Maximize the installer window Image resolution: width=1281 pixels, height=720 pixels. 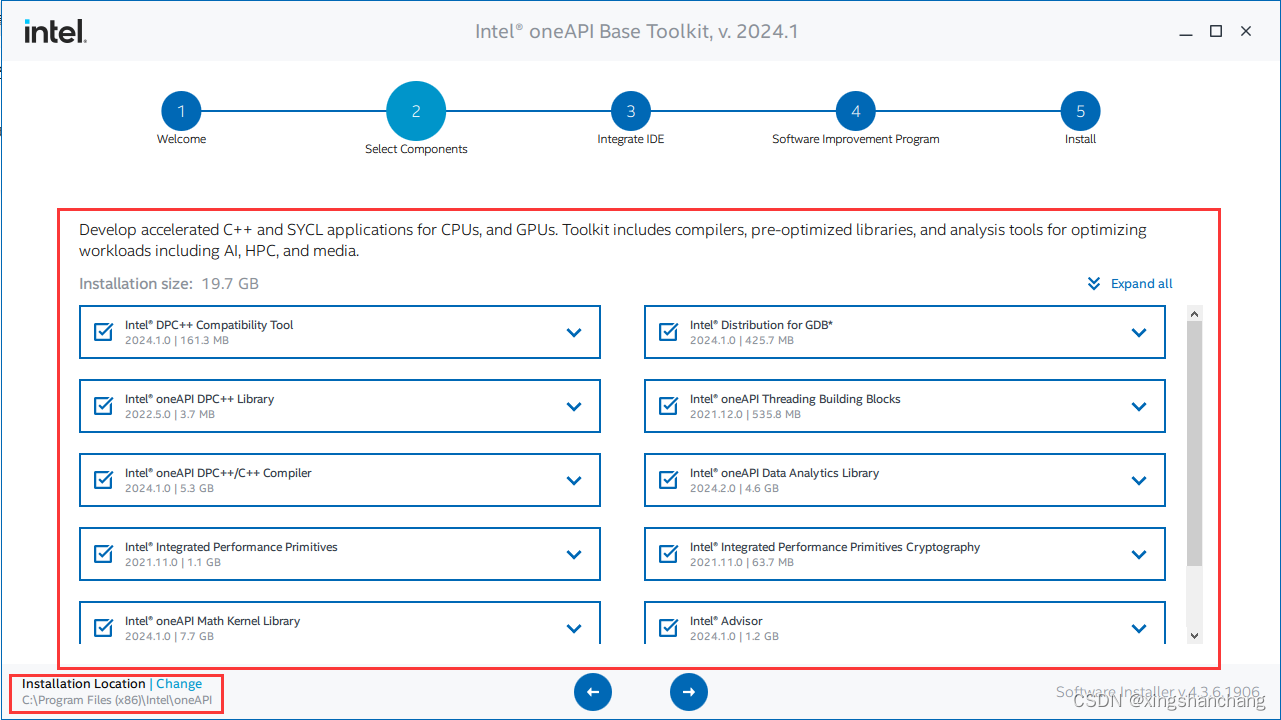coord(1216,31)
